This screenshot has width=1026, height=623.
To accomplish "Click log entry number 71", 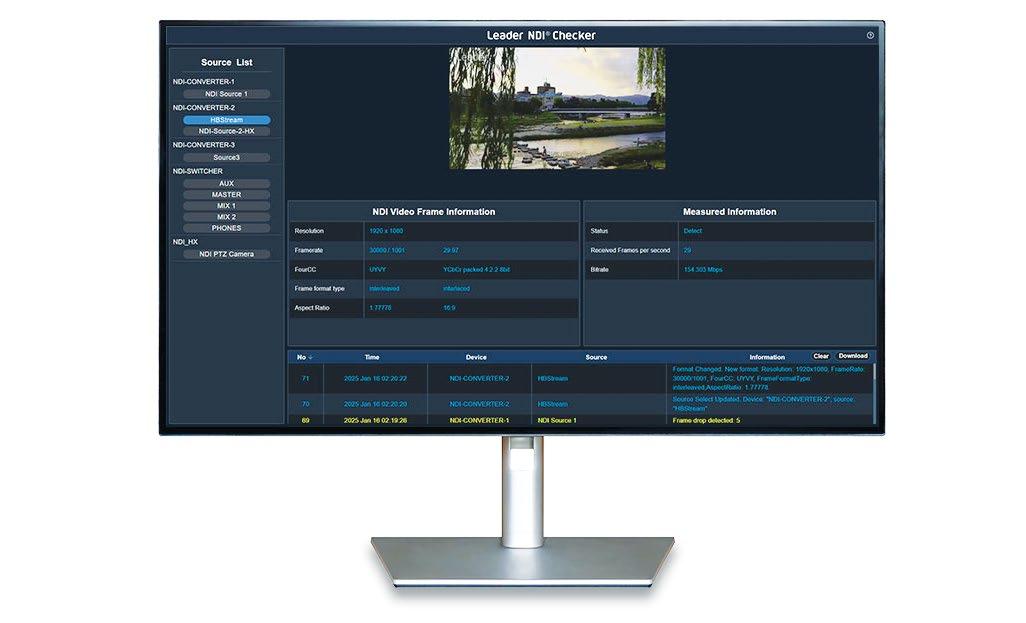I will coord(306,379).
